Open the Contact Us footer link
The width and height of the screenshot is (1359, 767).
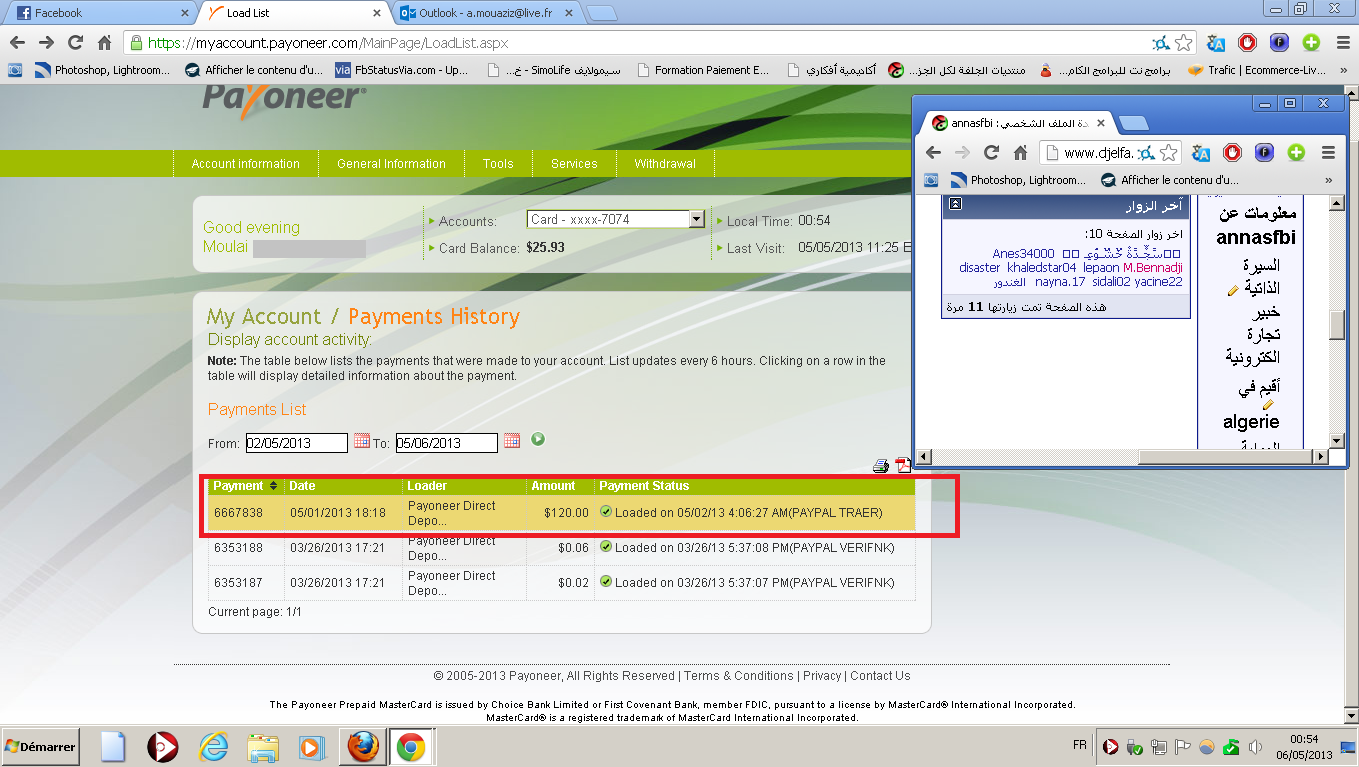(x=880, y=675)
